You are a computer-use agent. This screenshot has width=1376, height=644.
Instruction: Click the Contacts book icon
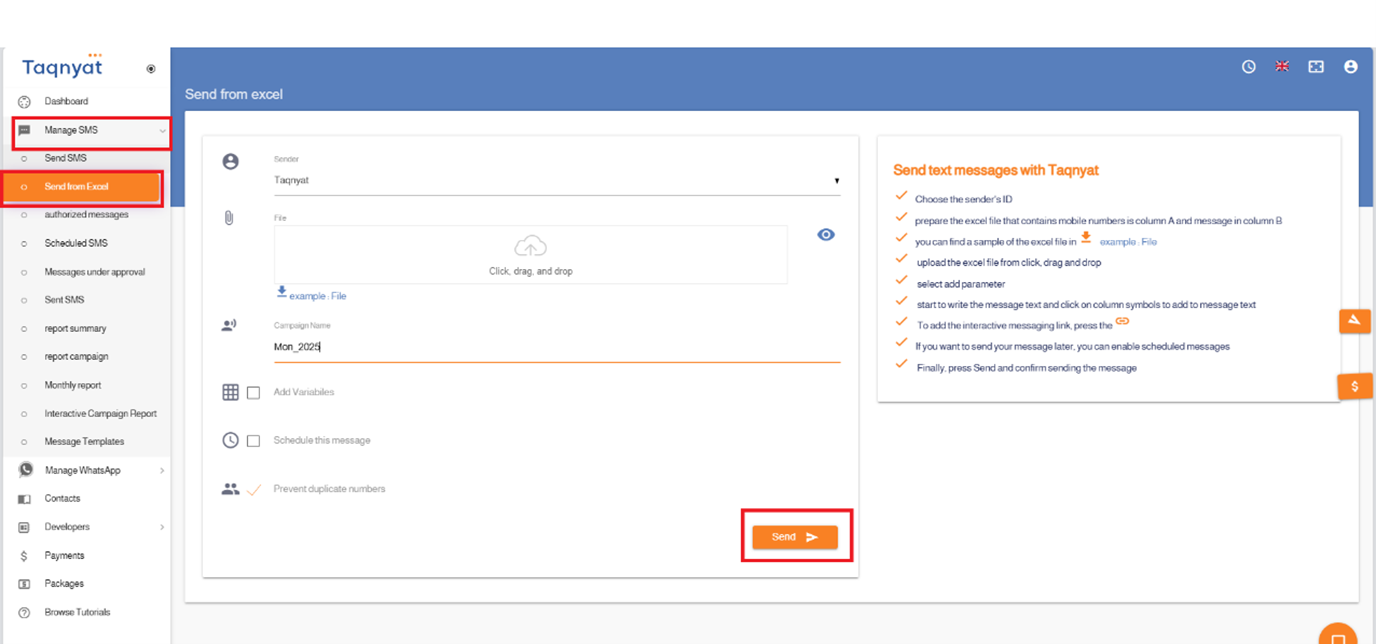click(25, 499)
